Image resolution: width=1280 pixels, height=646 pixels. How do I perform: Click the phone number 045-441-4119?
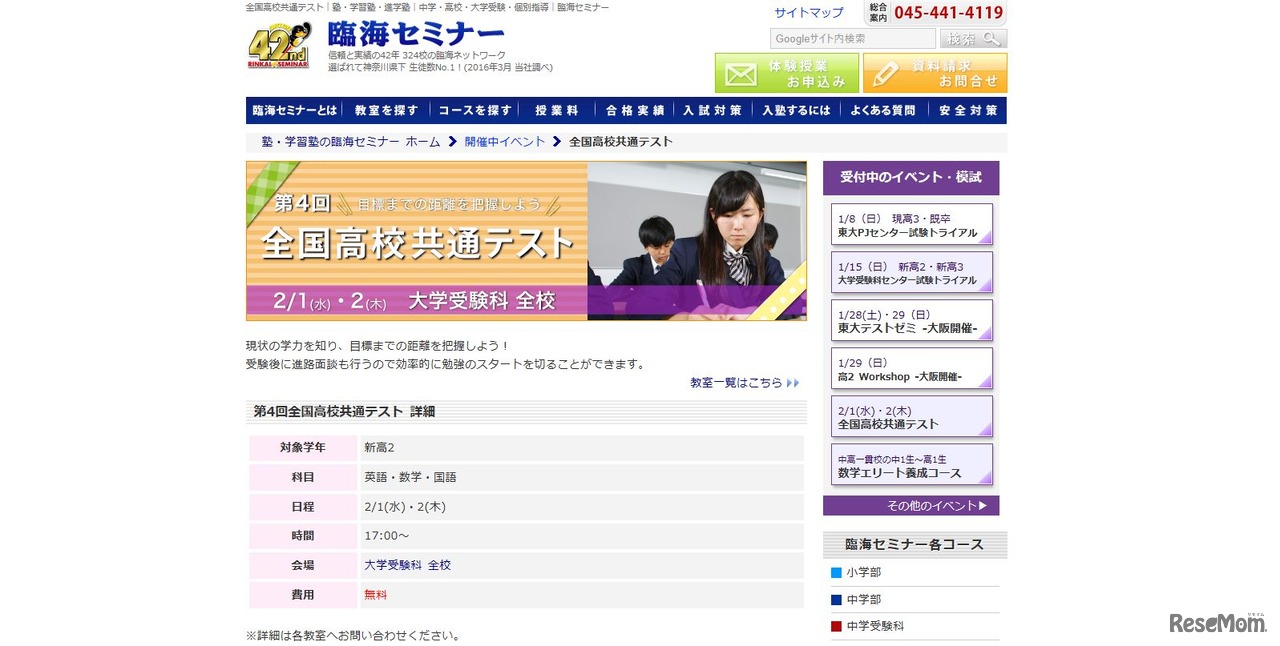click(x=948, y=13)
